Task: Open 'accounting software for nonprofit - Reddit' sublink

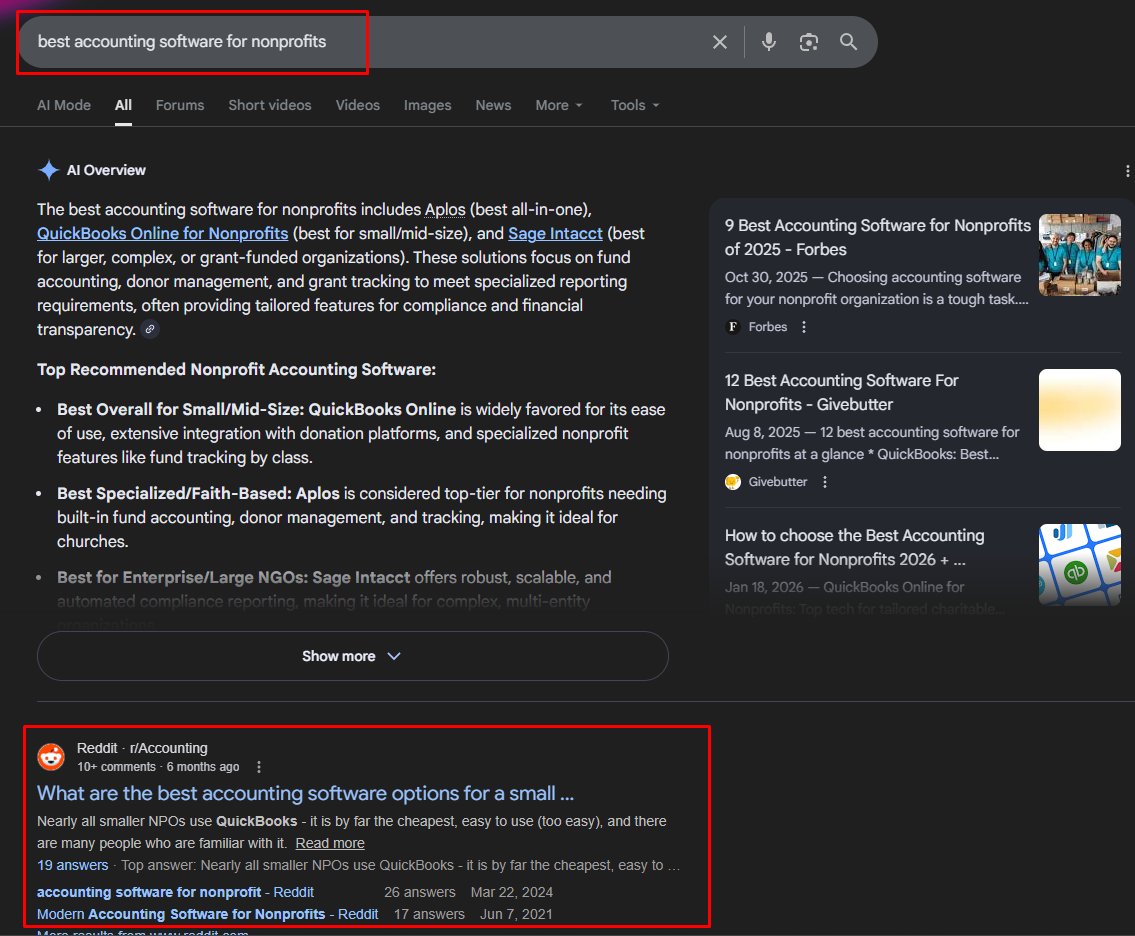Action: pyautogui.click(x=175, y=892)
